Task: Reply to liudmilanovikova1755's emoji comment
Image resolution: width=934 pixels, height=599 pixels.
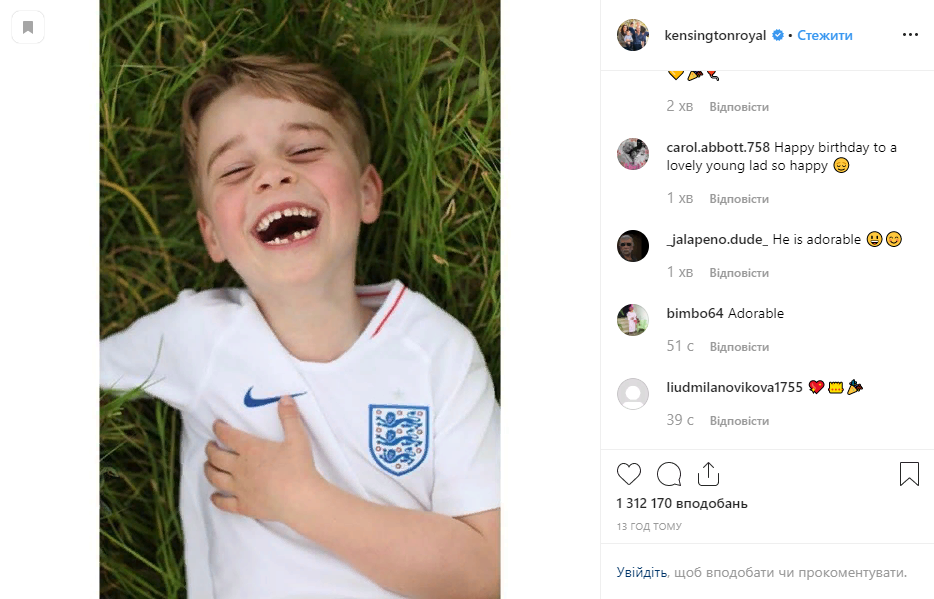Action: (739, 421)
